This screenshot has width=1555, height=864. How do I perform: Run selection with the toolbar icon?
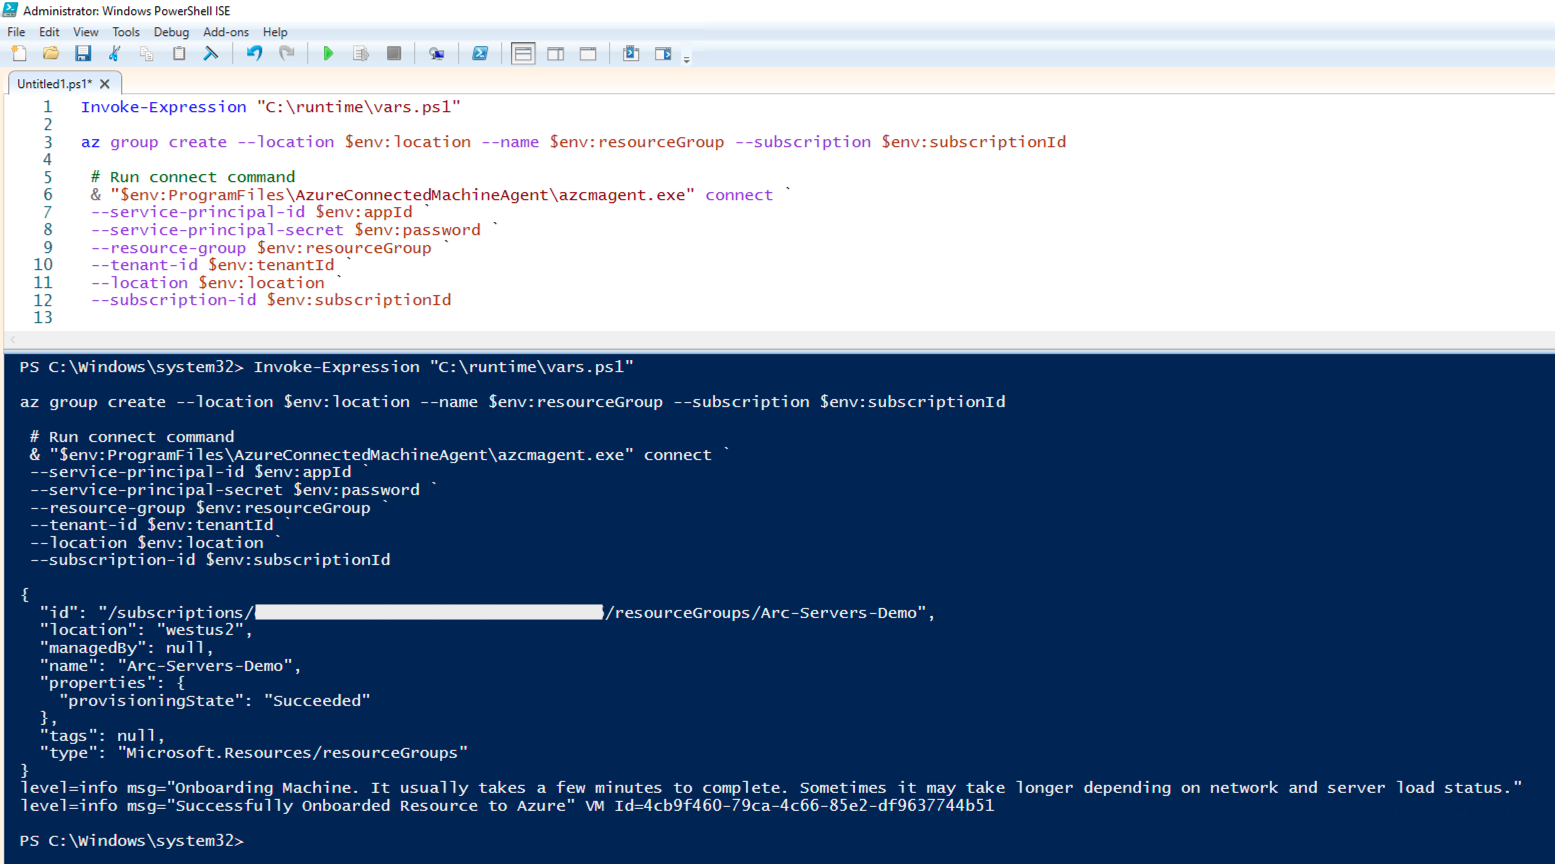[x=361, y=54]
